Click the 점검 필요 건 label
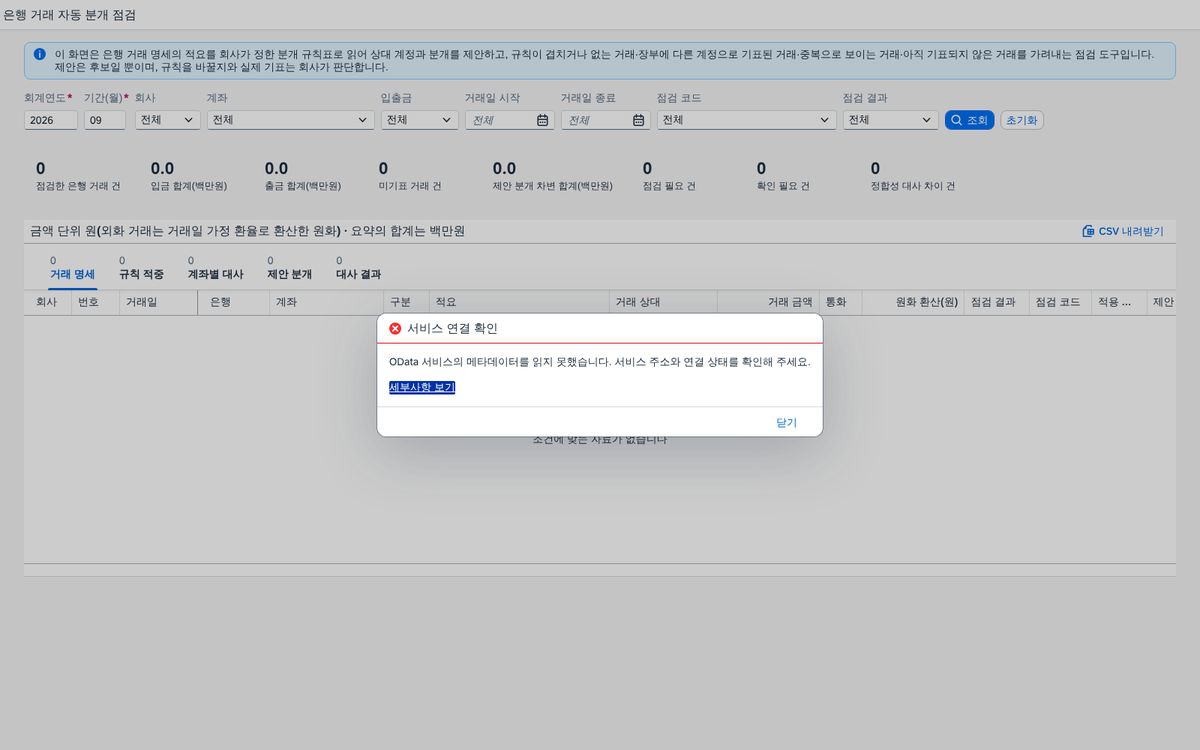Viewport: 1200px width, 750px height. click(x=669, y=187)
